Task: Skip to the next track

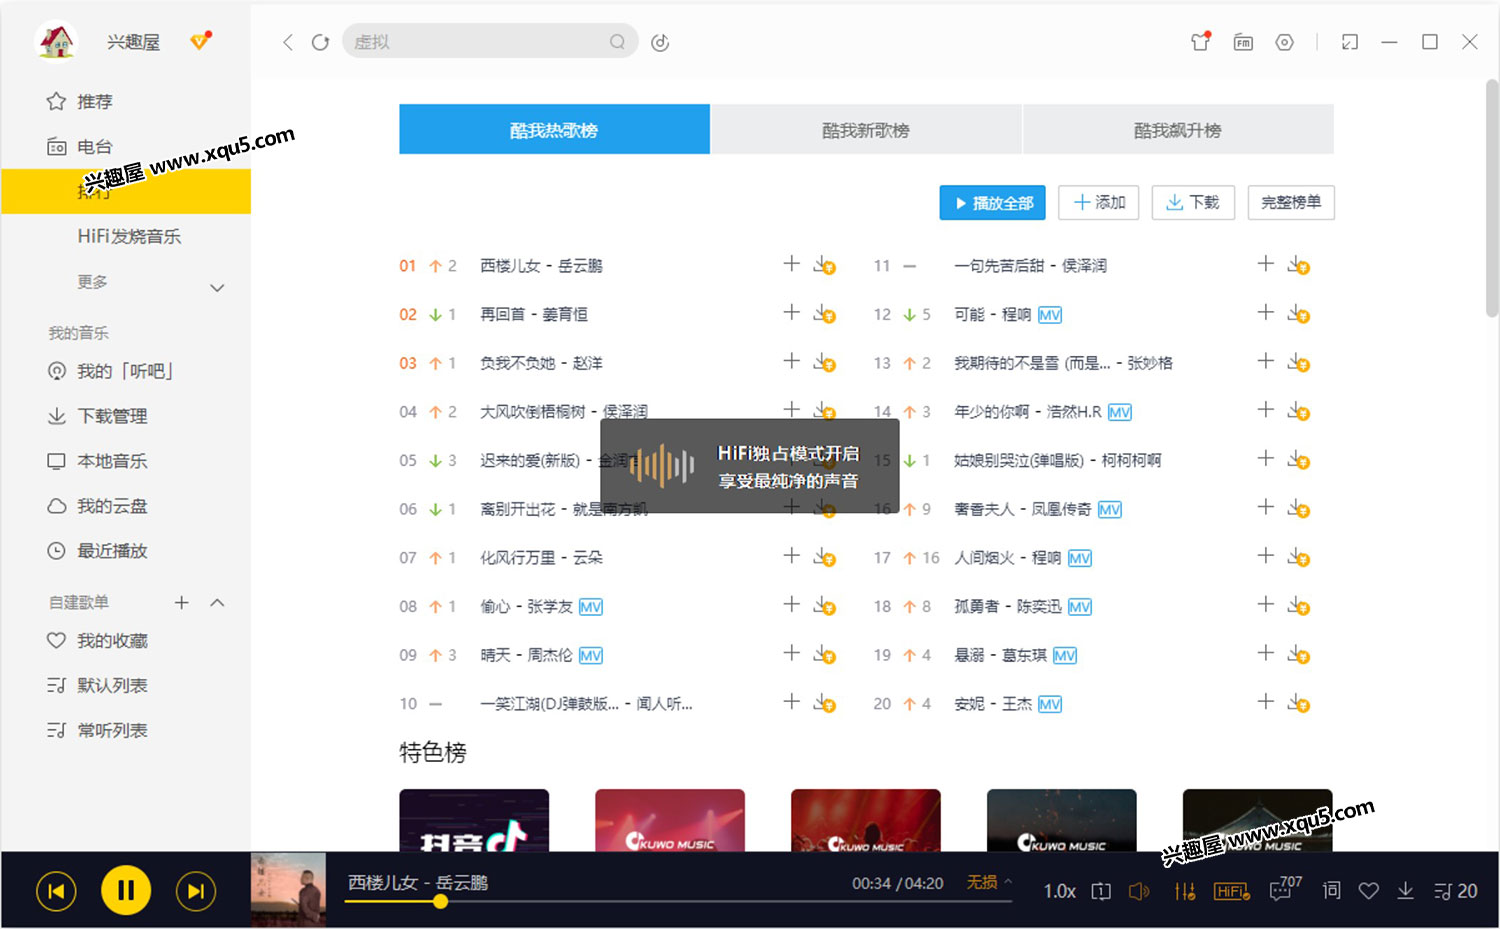Action: [x=196, y=891]
